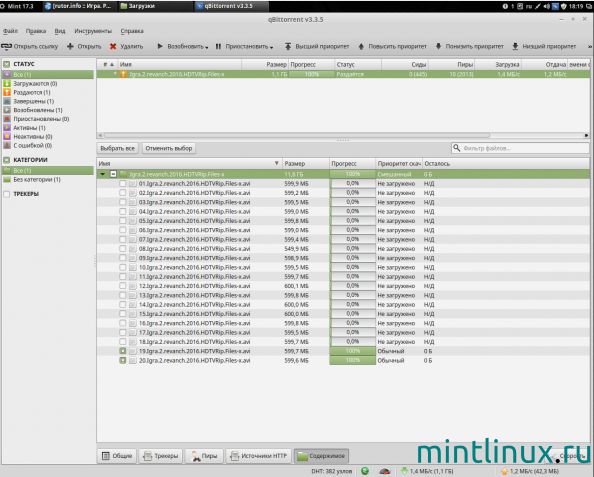This screenshot has height=477, width=594.
Task: Open the Правка menu
Action: point(36,31)
